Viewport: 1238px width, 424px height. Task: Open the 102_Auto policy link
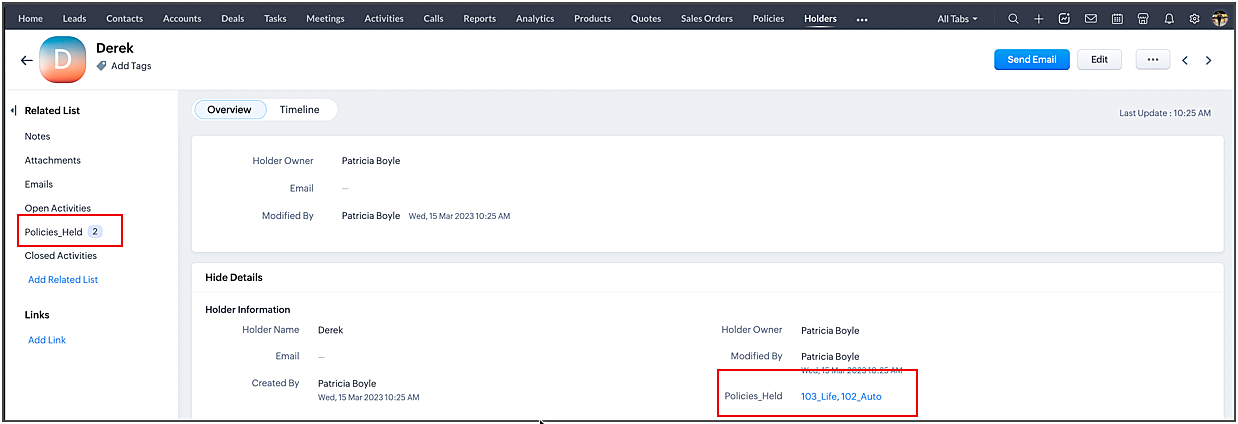861,397
